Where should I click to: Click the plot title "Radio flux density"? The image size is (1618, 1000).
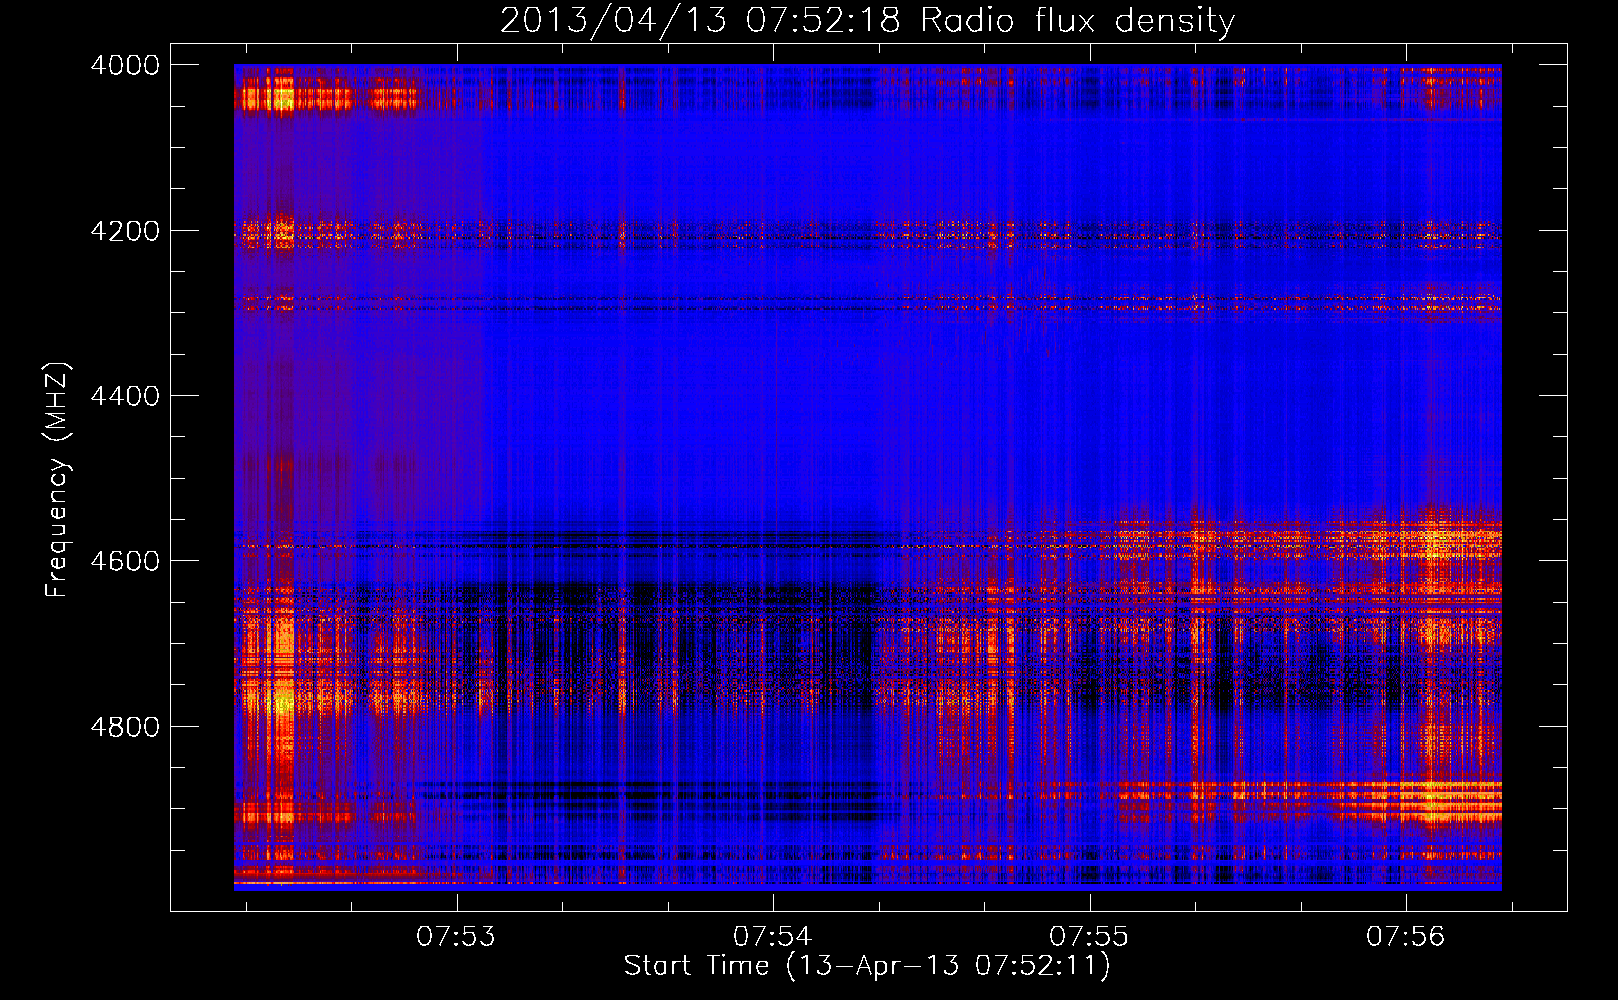tap(1078, 21)
